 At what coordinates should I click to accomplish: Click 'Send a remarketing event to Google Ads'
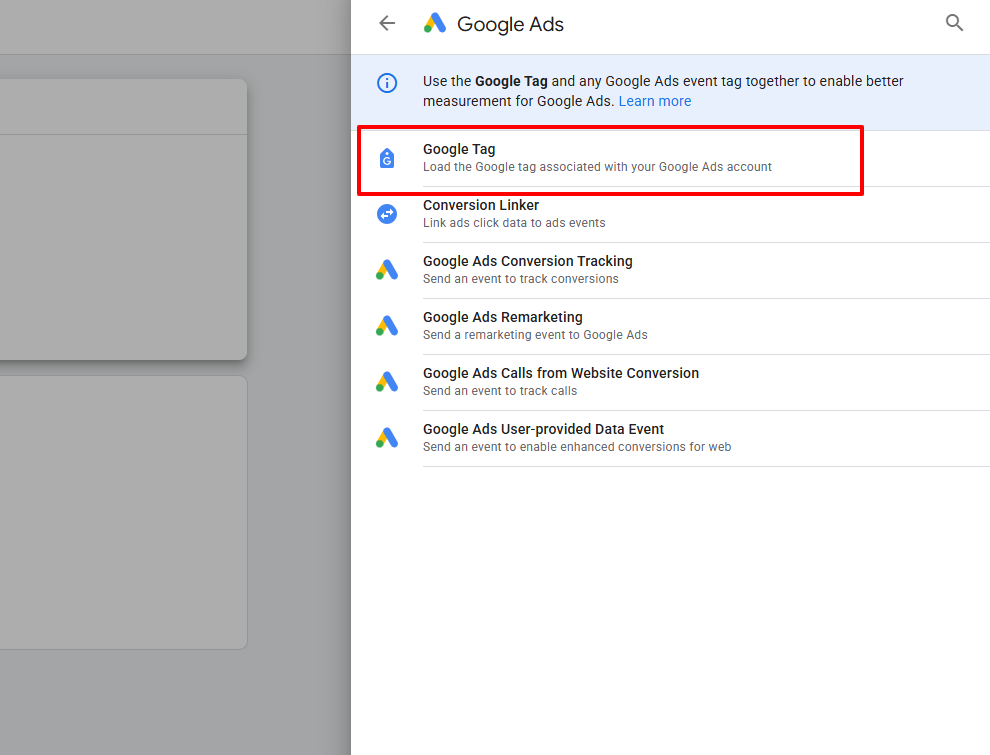tap(535, 335)
